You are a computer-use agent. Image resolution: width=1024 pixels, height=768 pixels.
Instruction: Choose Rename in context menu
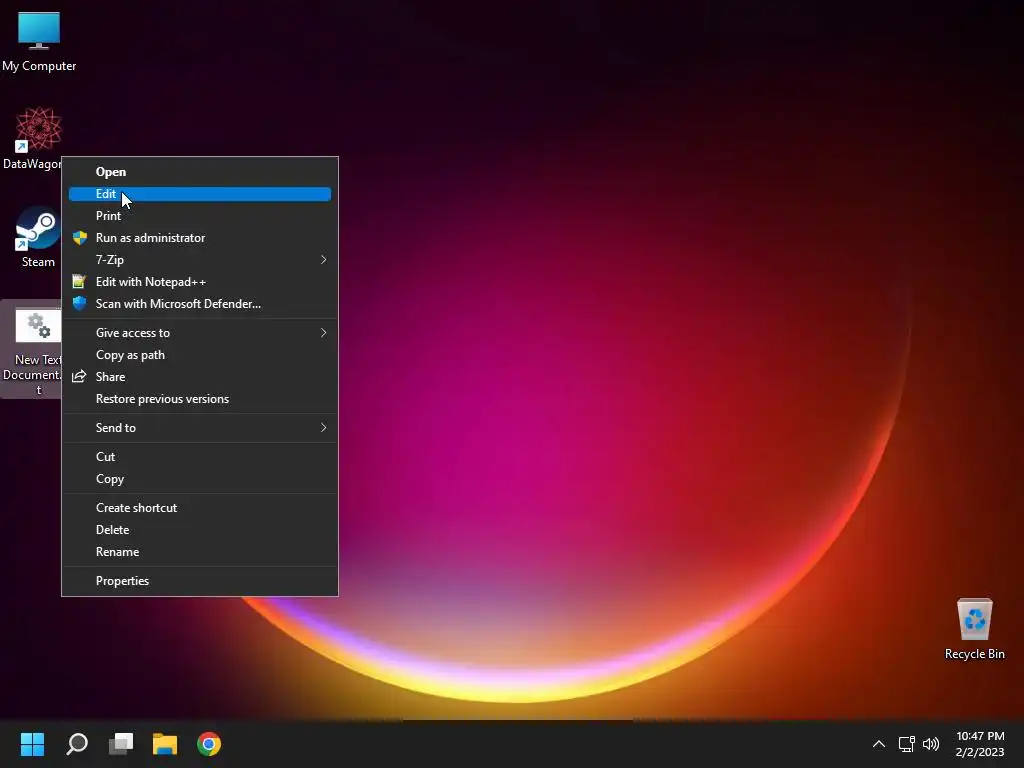click(x=200, y=552)
